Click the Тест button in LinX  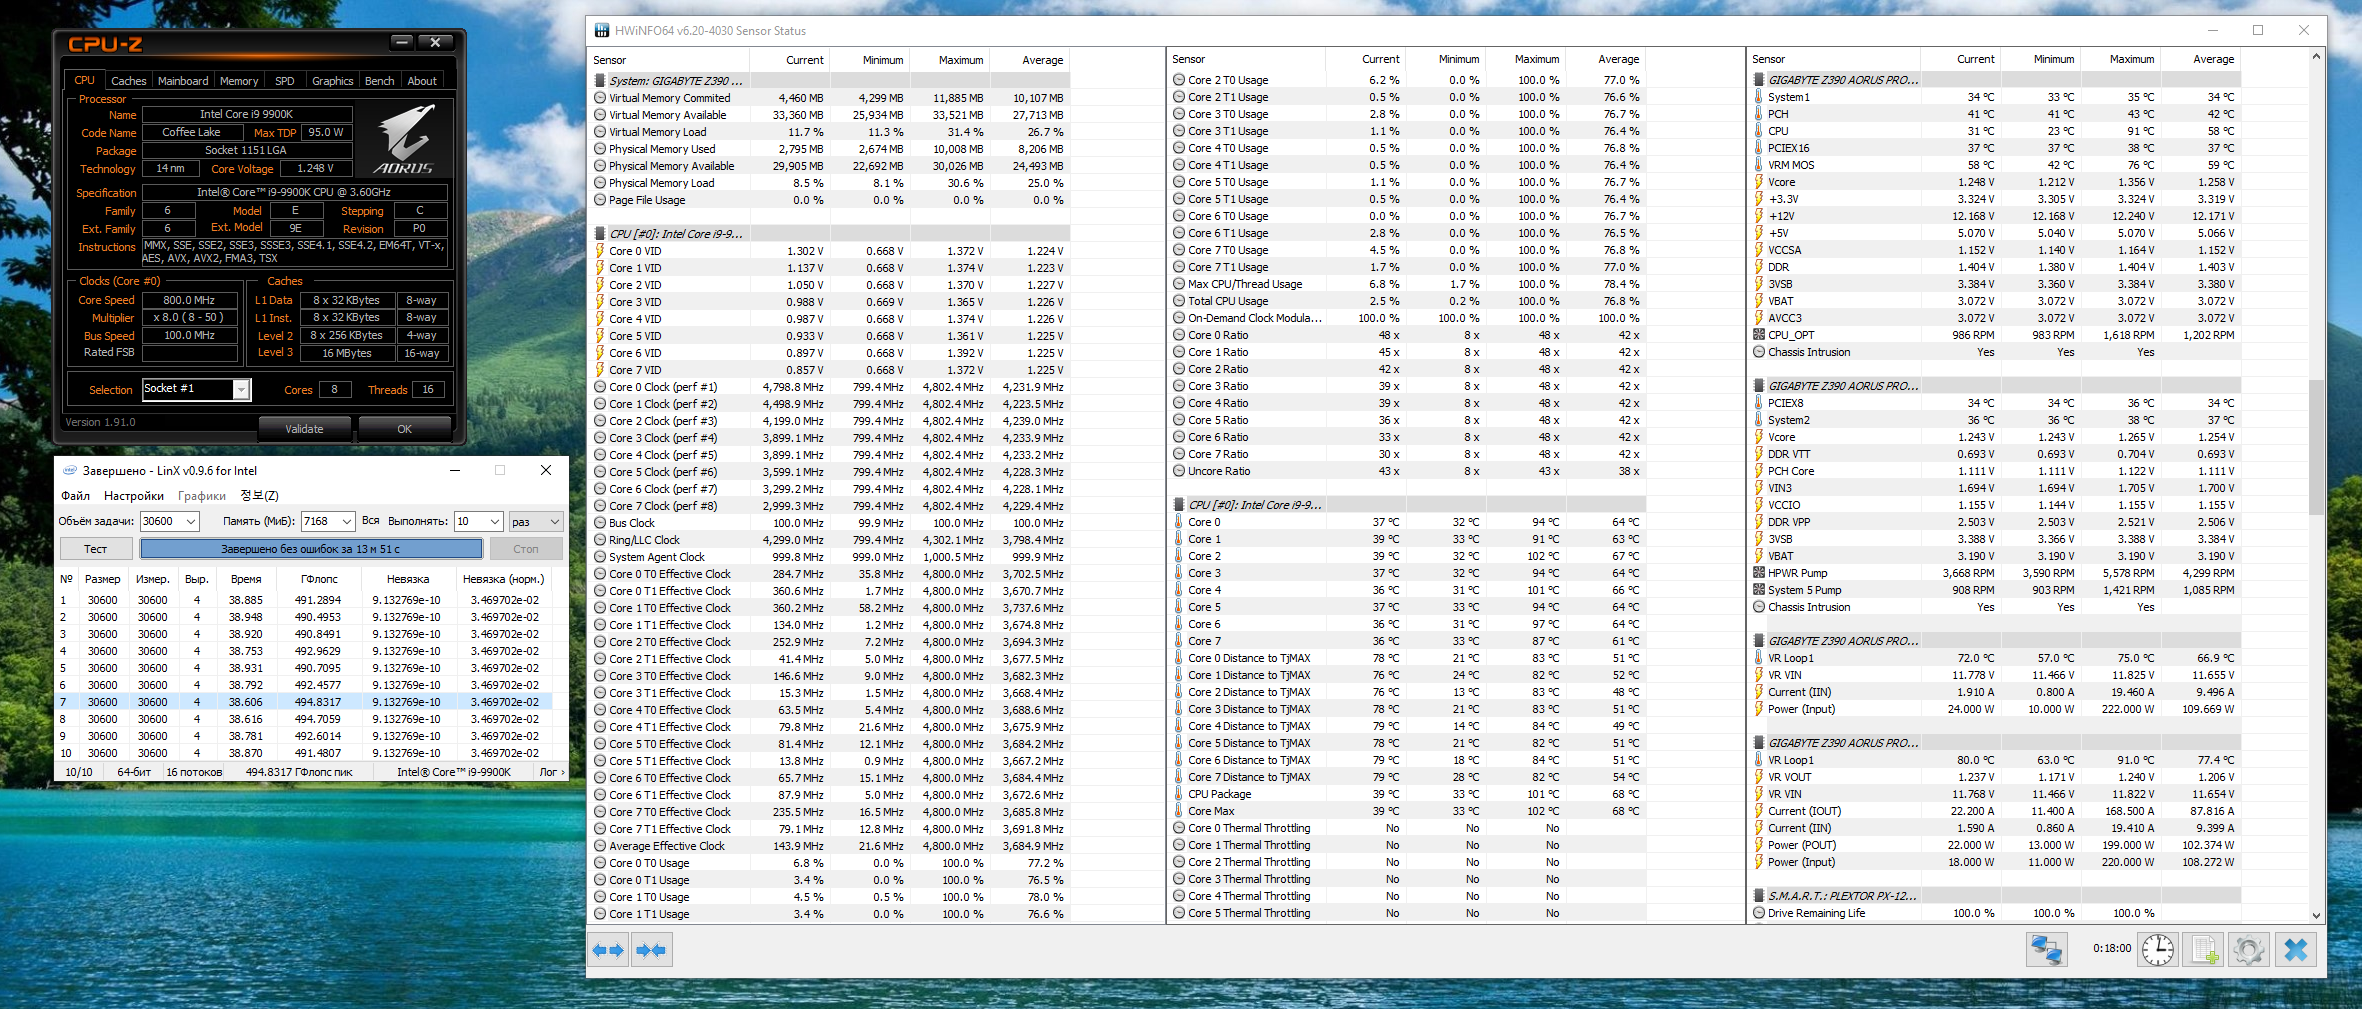pos(96,549)
